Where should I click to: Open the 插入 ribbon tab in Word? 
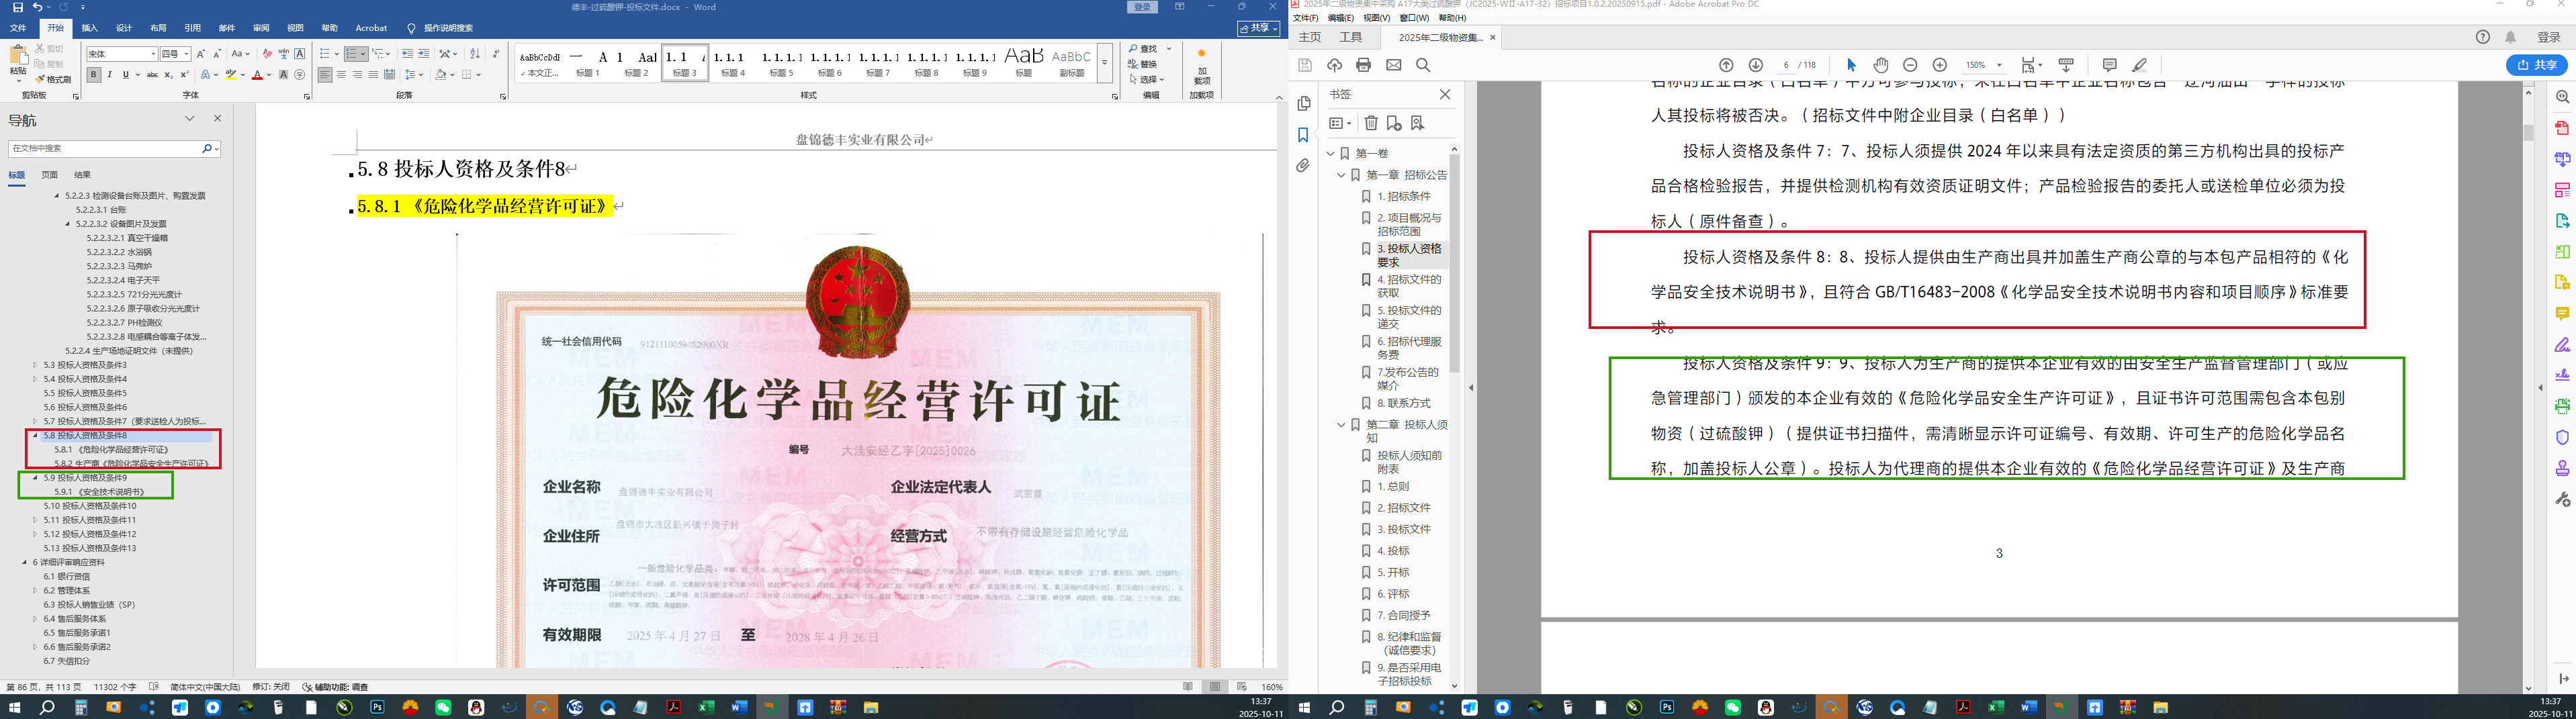[90, 28]
